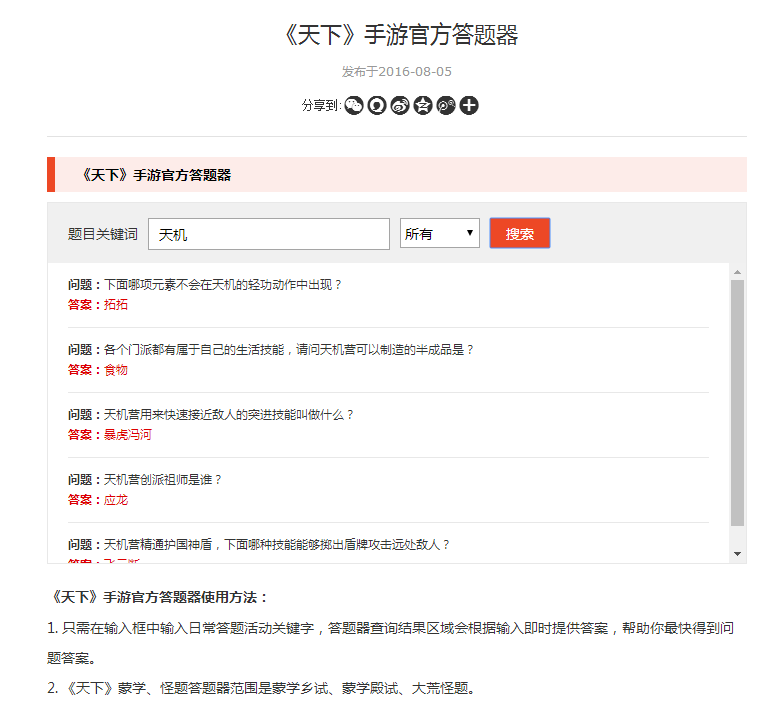The width and height of the screenshot is (778, 728).
Task: Click the red answer 拓拓
Action: pos(116,304)
